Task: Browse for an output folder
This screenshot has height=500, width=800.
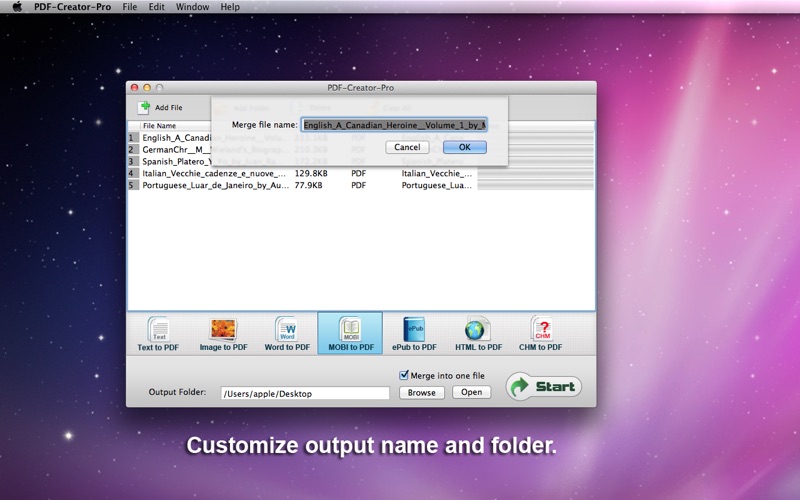Action: tap(421, 392)
